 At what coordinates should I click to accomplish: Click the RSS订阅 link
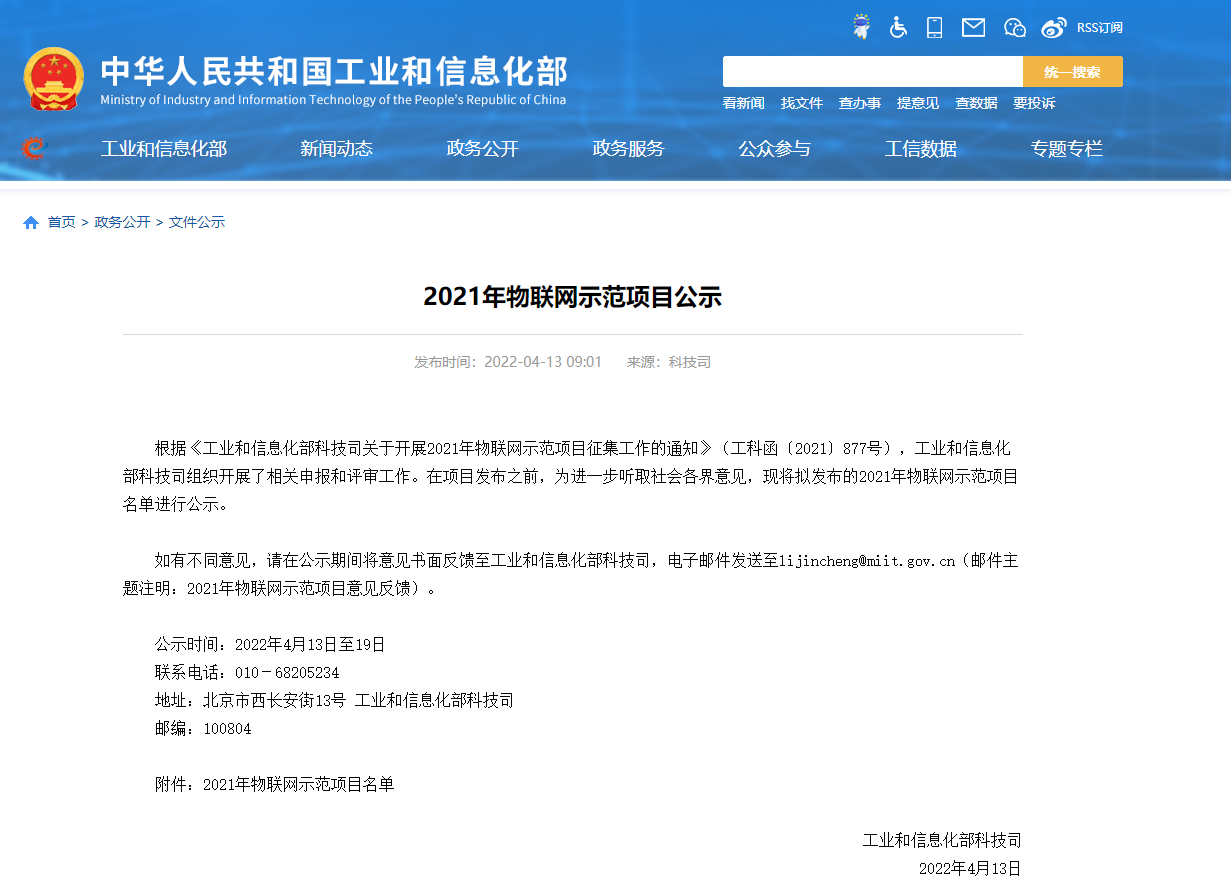click(x=1099, y=28)
